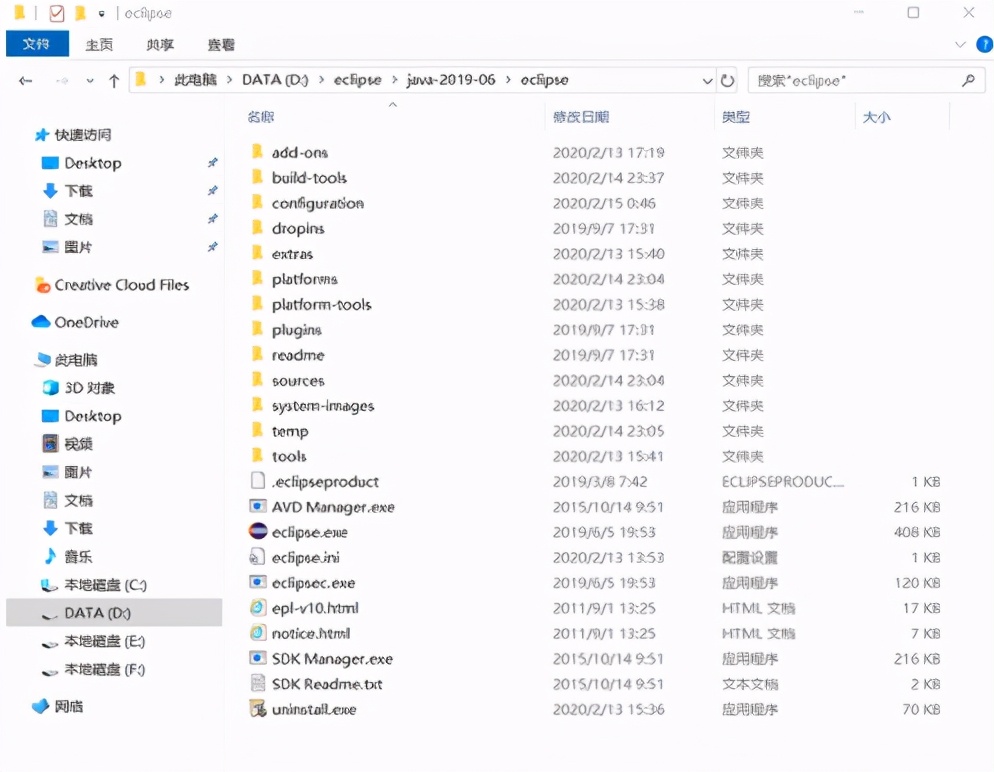Open the recent locations dropdown arrow
This screenshot has height=772, width=994.
(90, 80)
